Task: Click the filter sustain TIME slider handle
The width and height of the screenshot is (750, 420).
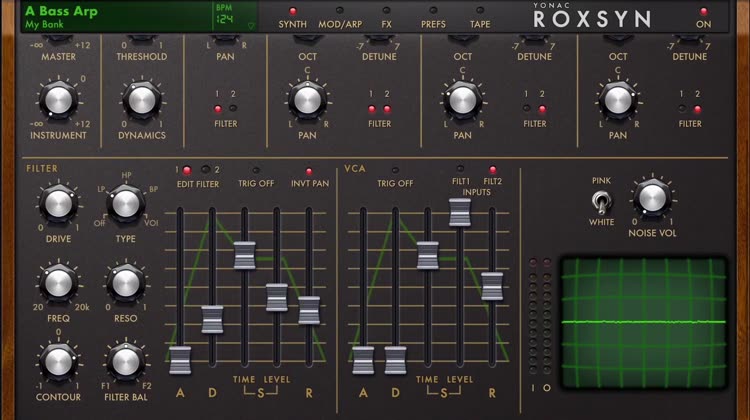Action: tap(244, 255)
